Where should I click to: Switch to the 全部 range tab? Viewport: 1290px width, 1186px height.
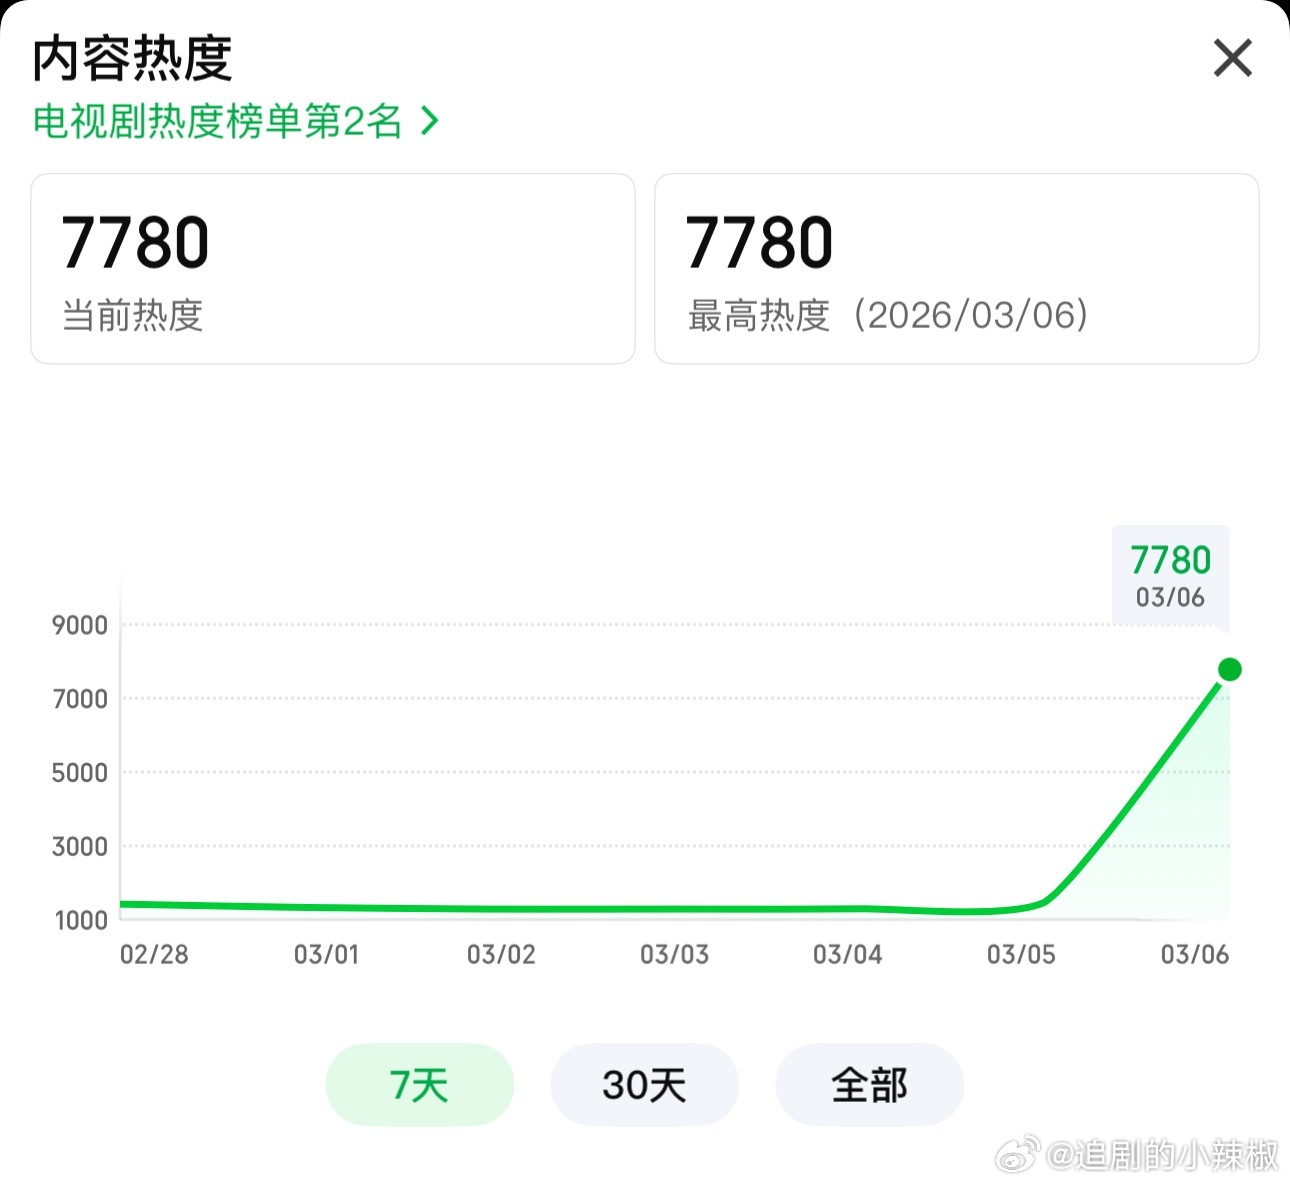point(869,1084)
